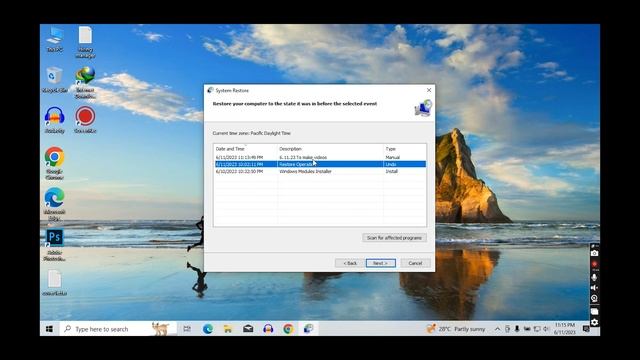Open the red record-button desktop shortcut
Screen dimensions: 640x360
coord(85,120)
